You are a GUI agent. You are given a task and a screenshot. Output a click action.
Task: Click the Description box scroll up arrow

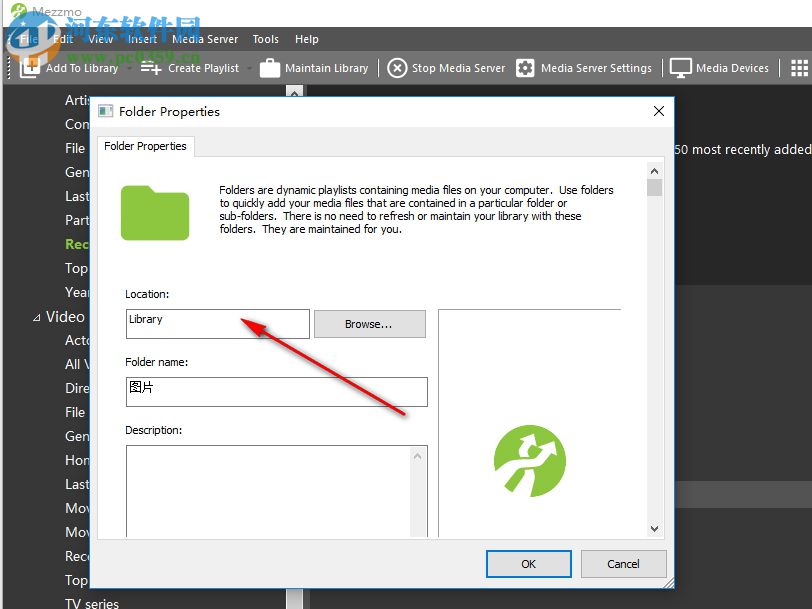coord(417,456)
